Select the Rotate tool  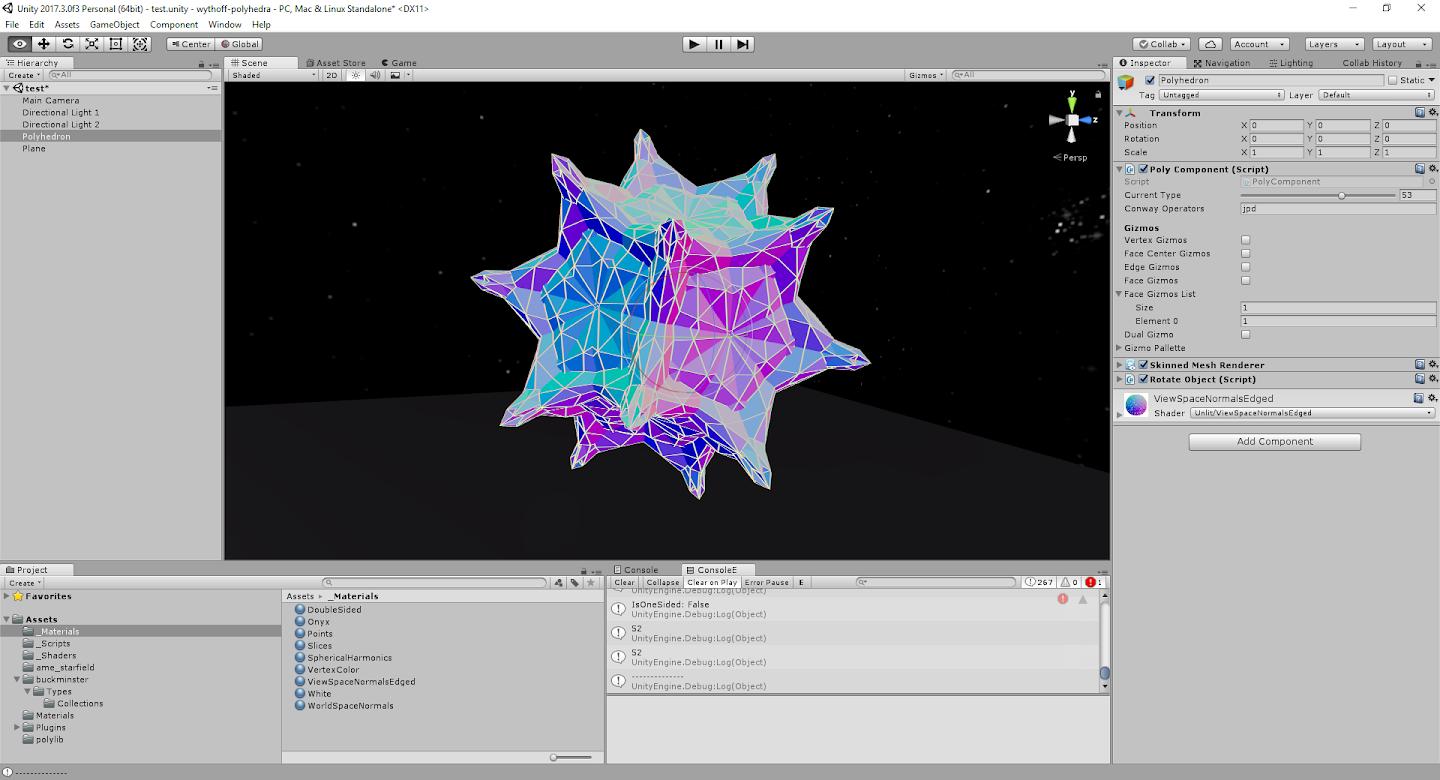67,44
